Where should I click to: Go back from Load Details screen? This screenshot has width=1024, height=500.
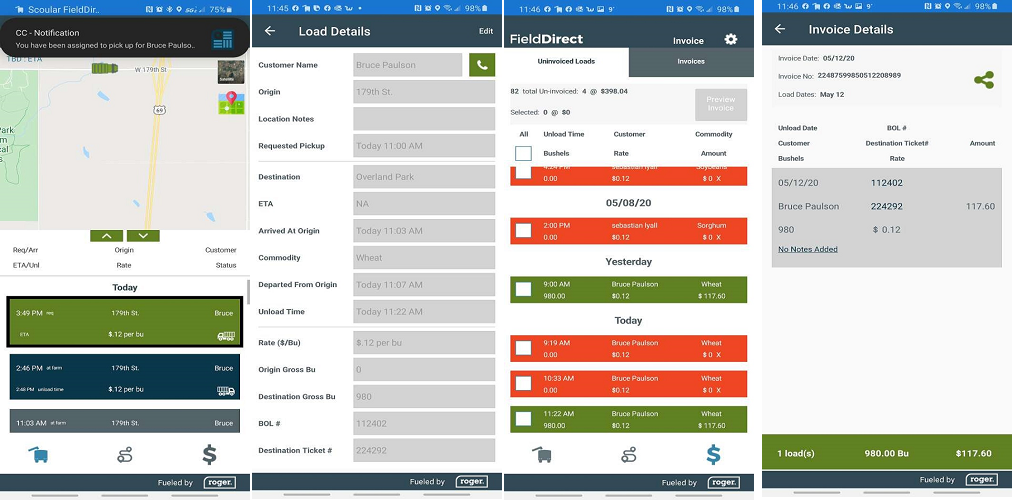(x=270, y=31)
